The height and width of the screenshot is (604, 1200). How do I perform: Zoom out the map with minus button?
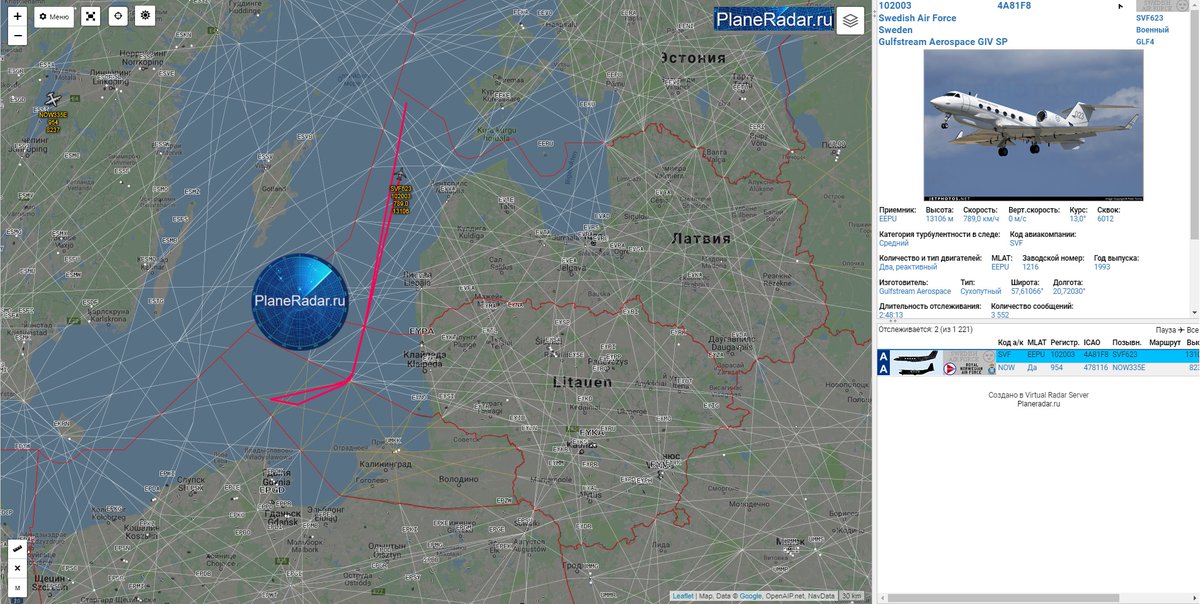[17, 35]
